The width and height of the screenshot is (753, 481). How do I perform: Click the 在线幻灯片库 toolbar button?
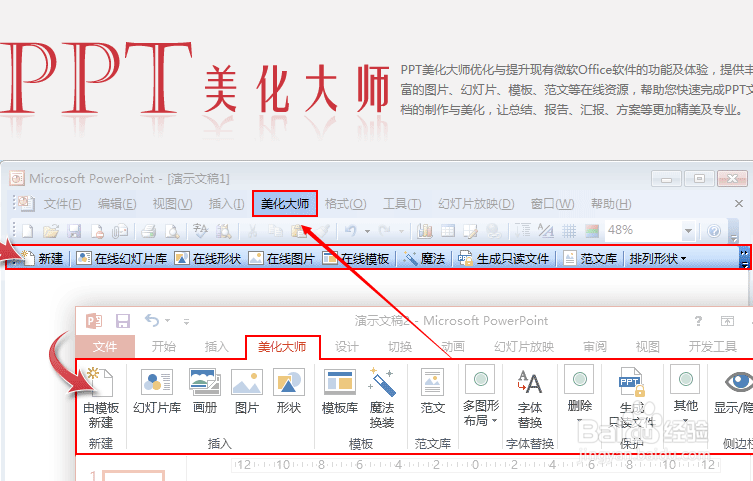pos(122,259)
